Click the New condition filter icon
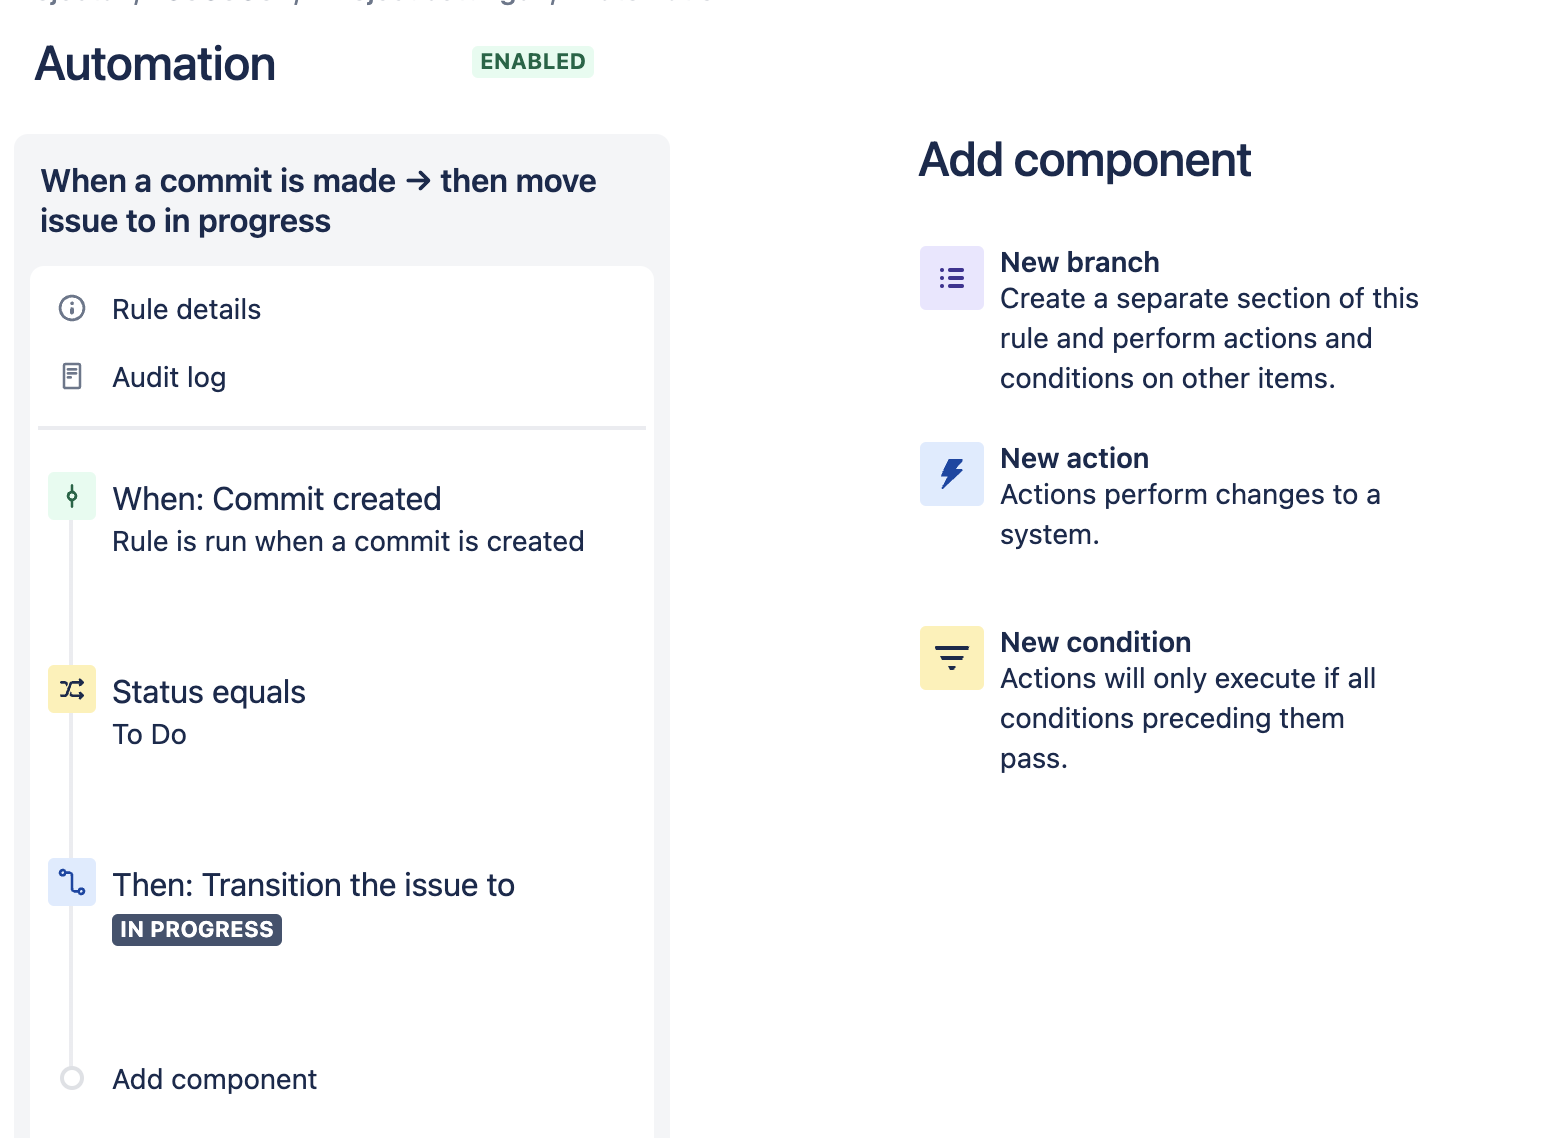 (x=952, y=658)
